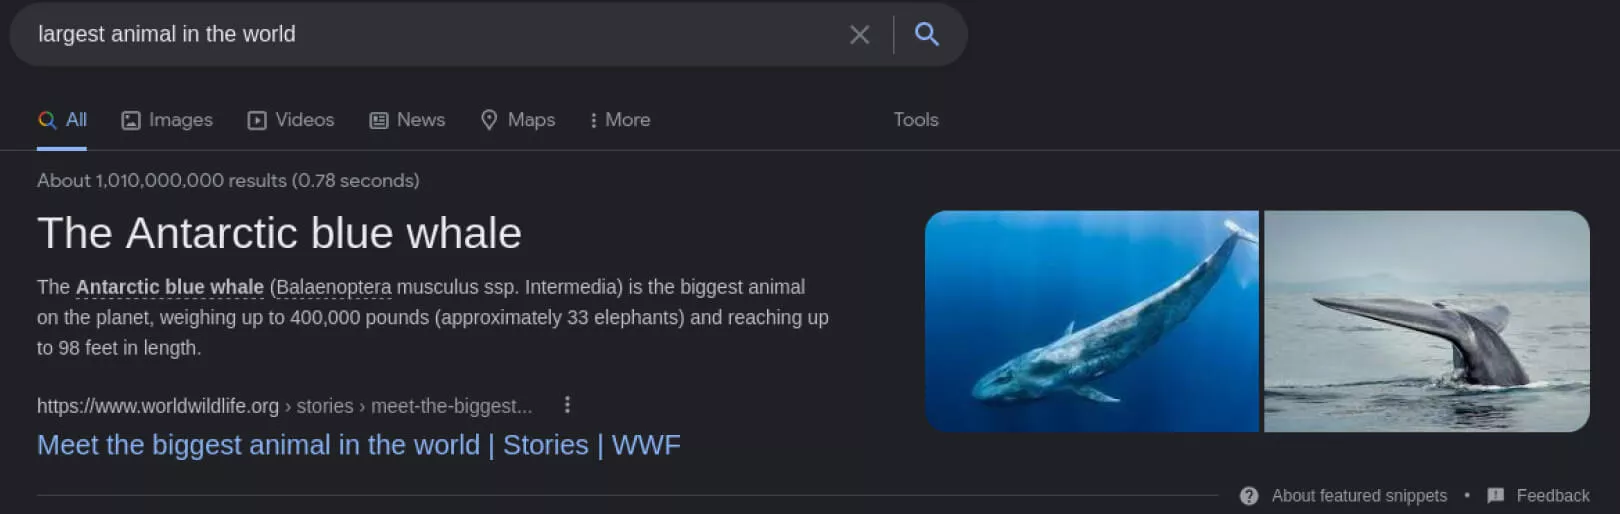The width and height of the screenshot is (1620, 514).
Task: Switch to the All results tab
Action: (x=63, y=120)
